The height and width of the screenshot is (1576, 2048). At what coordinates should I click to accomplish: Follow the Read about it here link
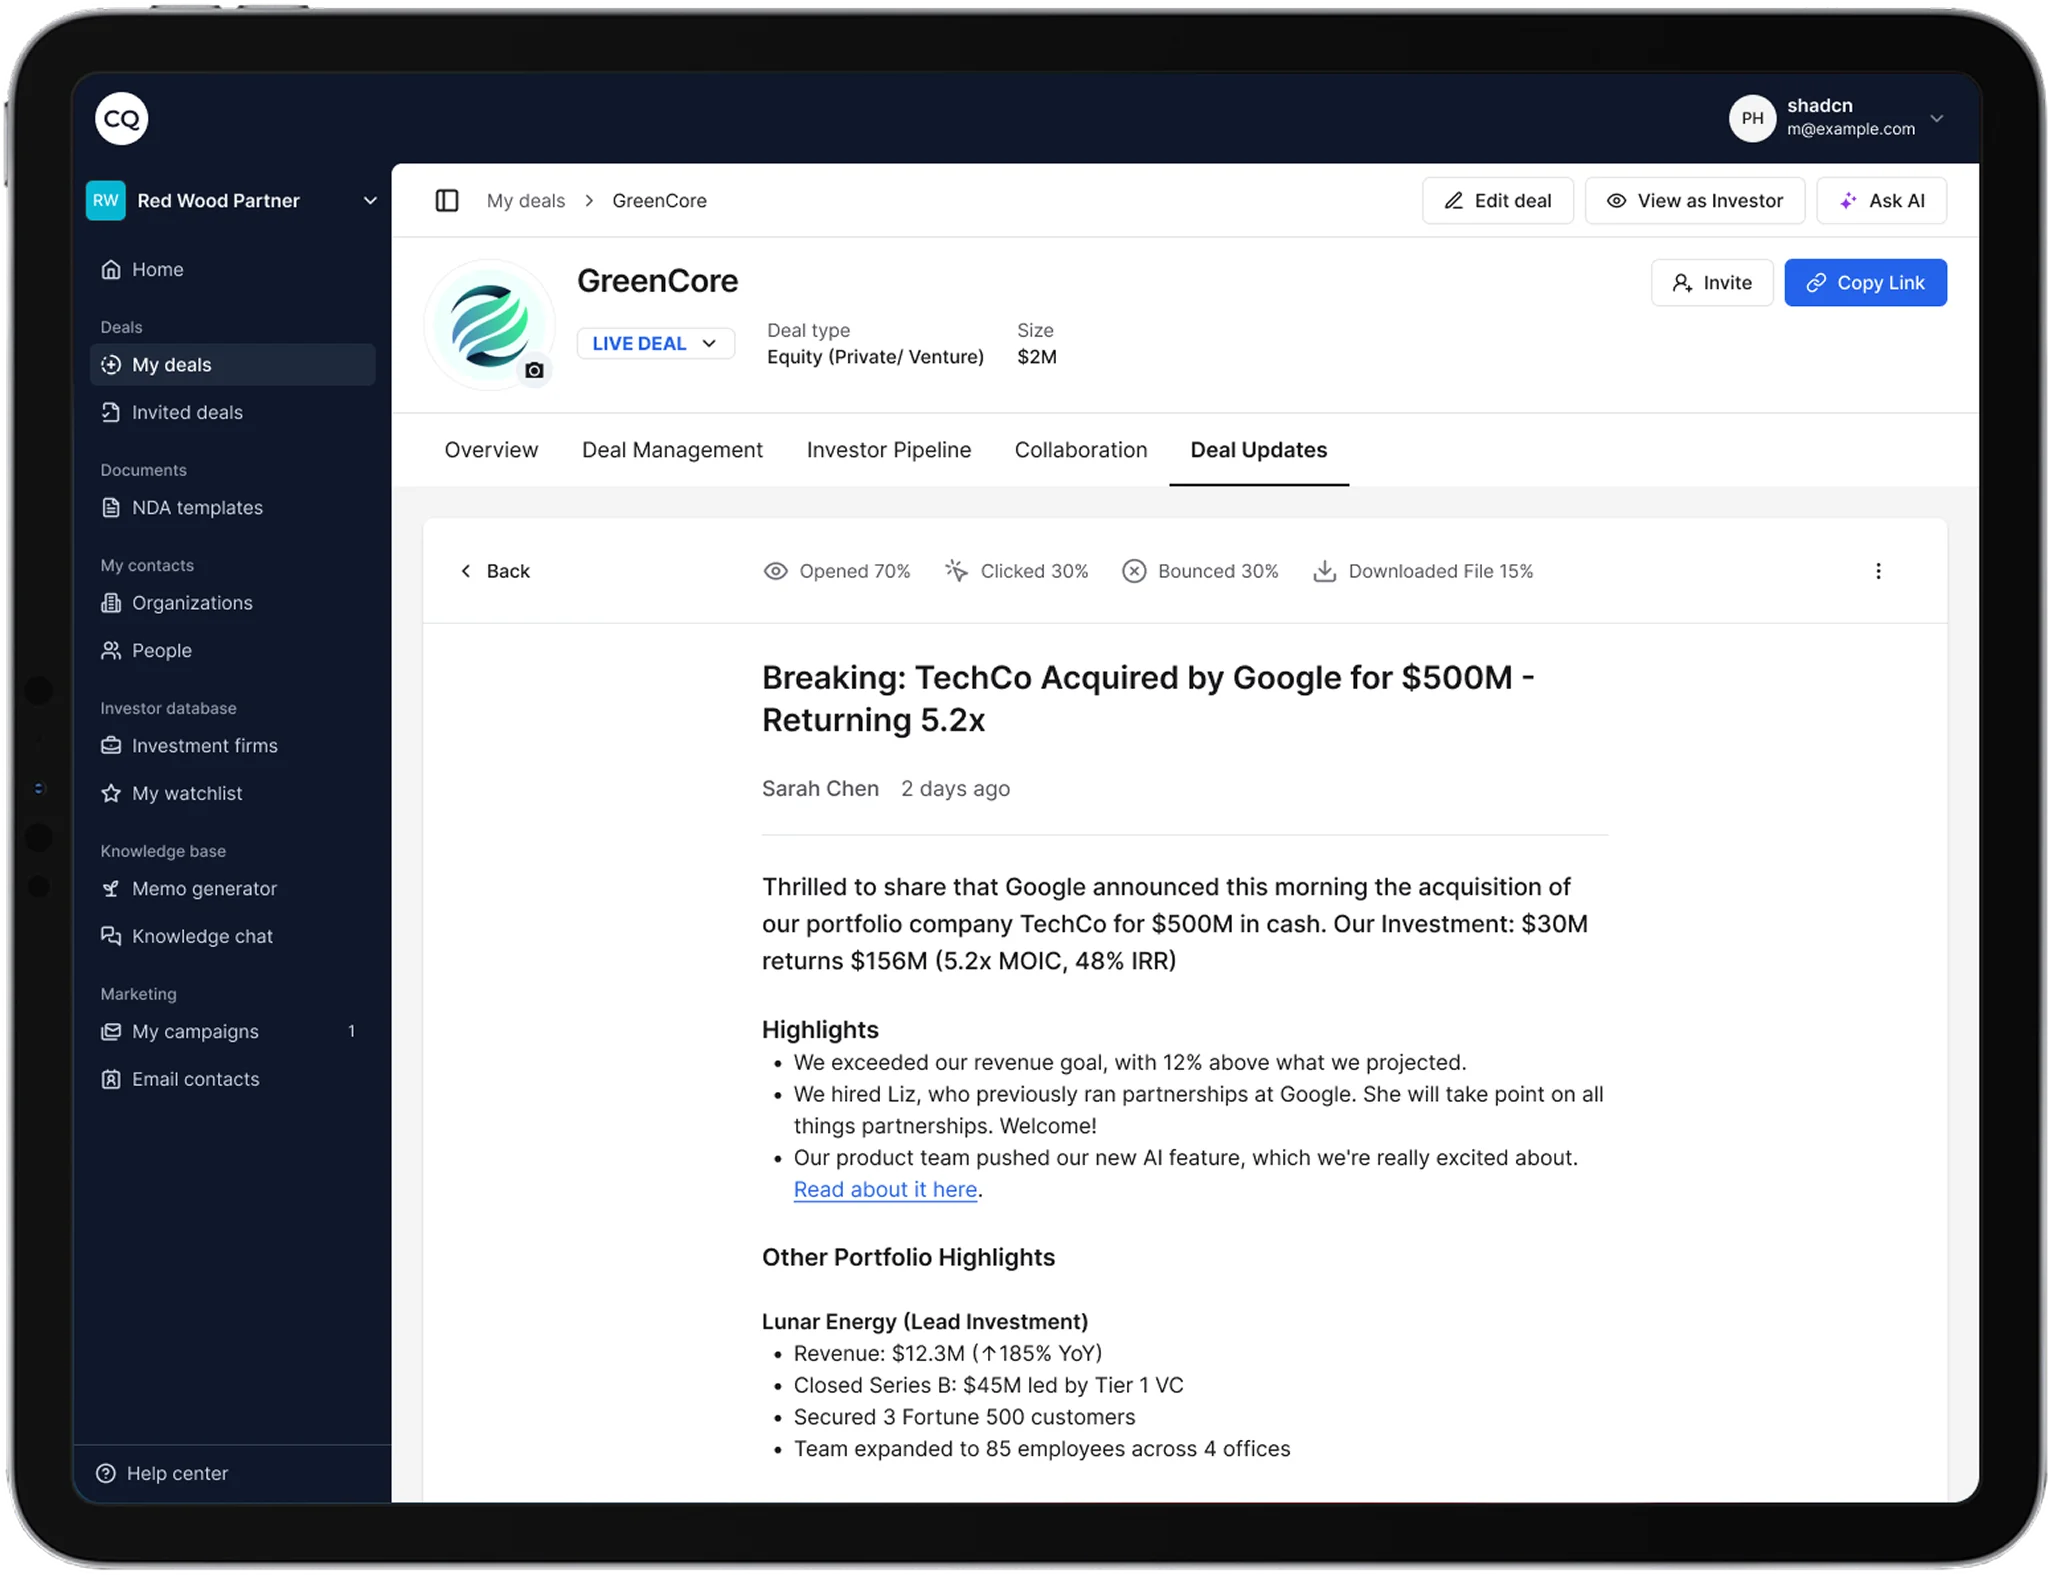(884, 1190)
